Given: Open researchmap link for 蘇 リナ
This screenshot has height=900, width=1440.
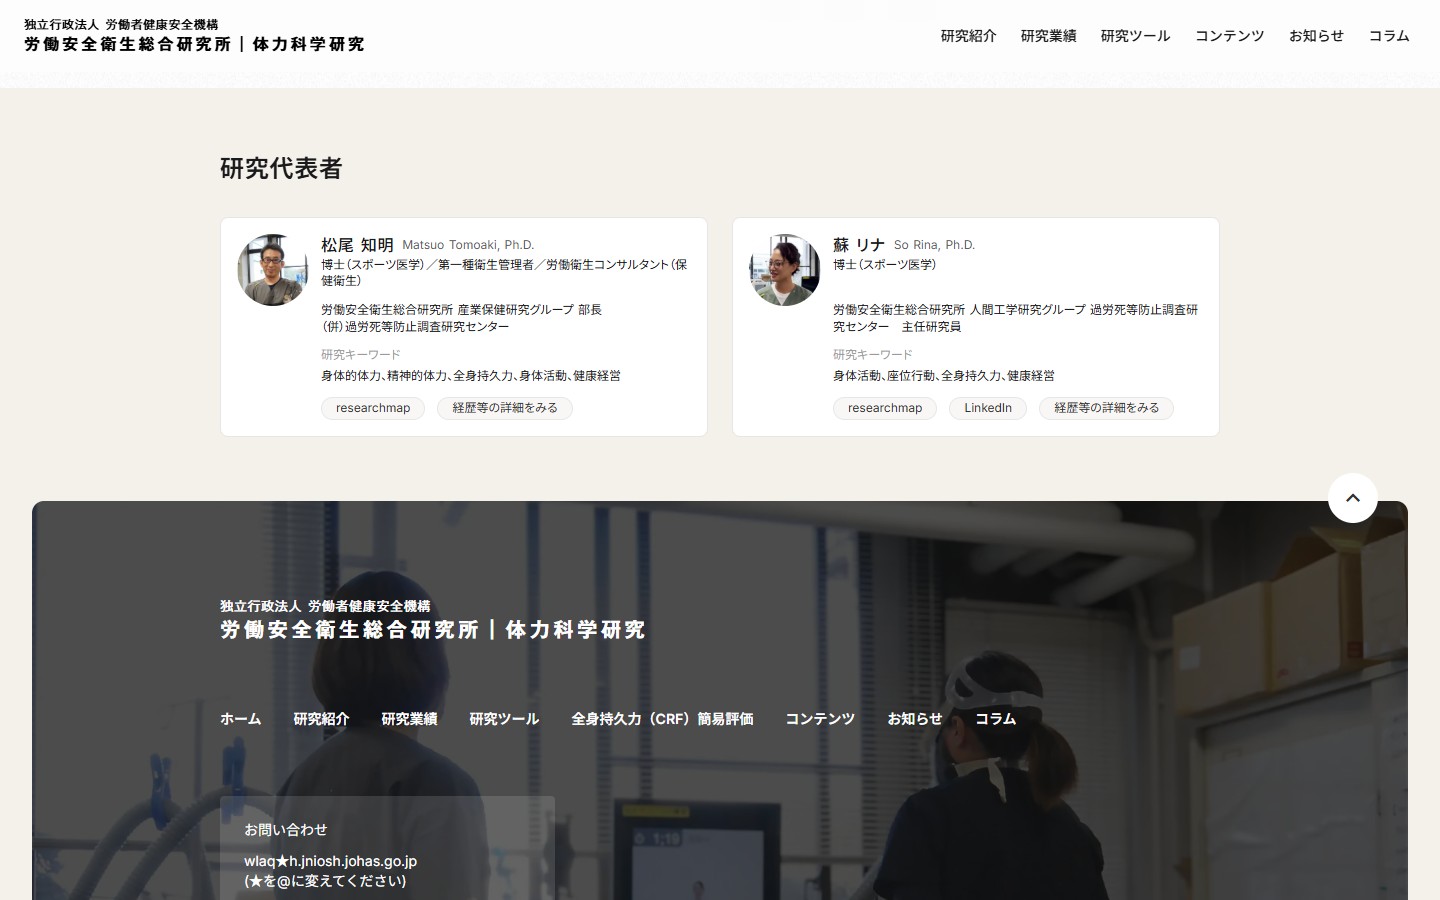Looking at the screenshot, I should click(x=885, y=408).
